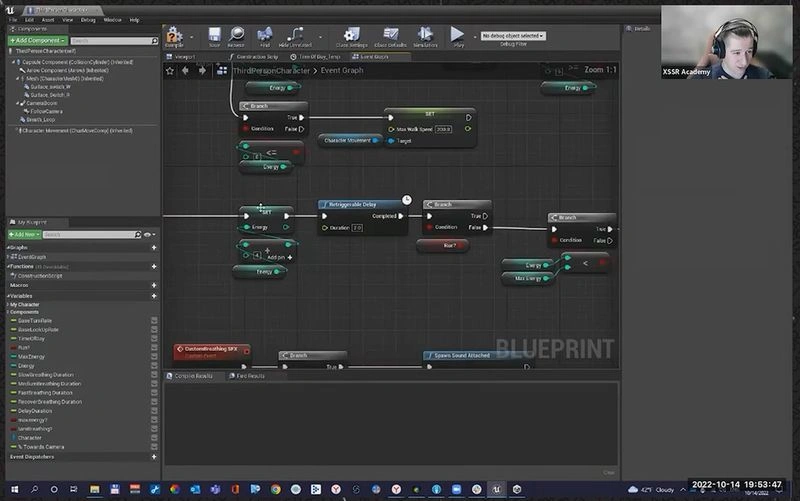Compile the blueprint with the Compile icon
The width and height of the screenshot is (800, 501).
click(174, 36)
